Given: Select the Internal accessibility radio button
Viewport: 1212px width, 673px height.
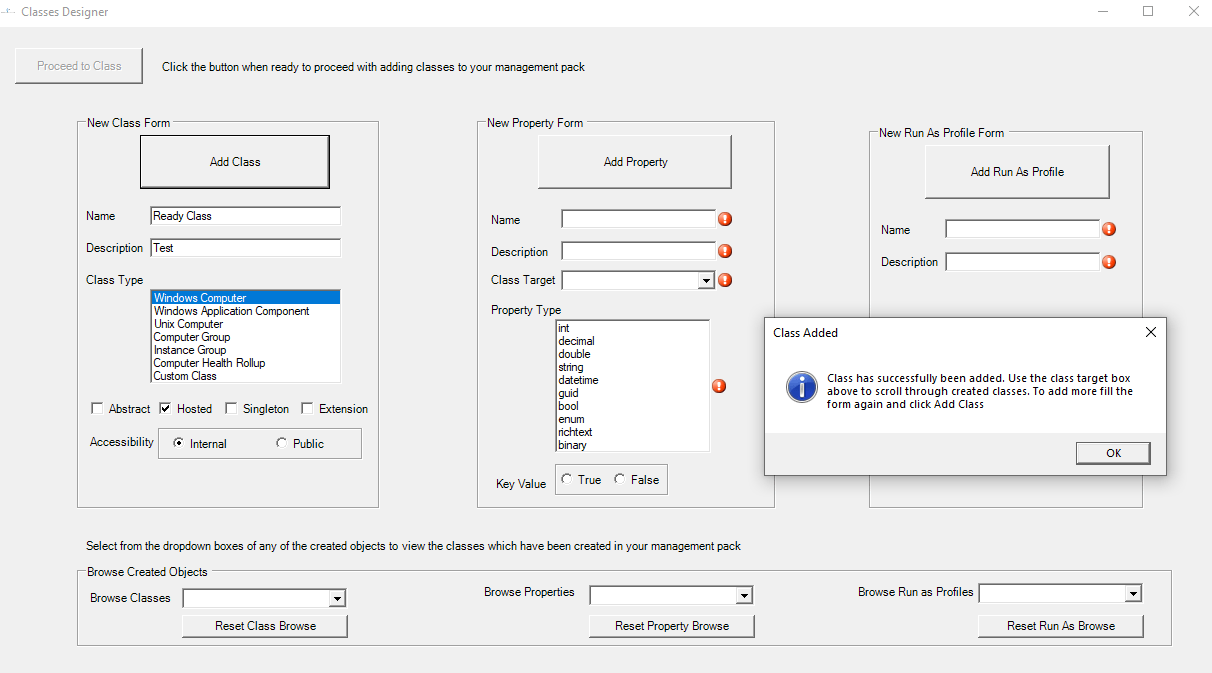Looking at the screenshot, I should tap(178, 443).
